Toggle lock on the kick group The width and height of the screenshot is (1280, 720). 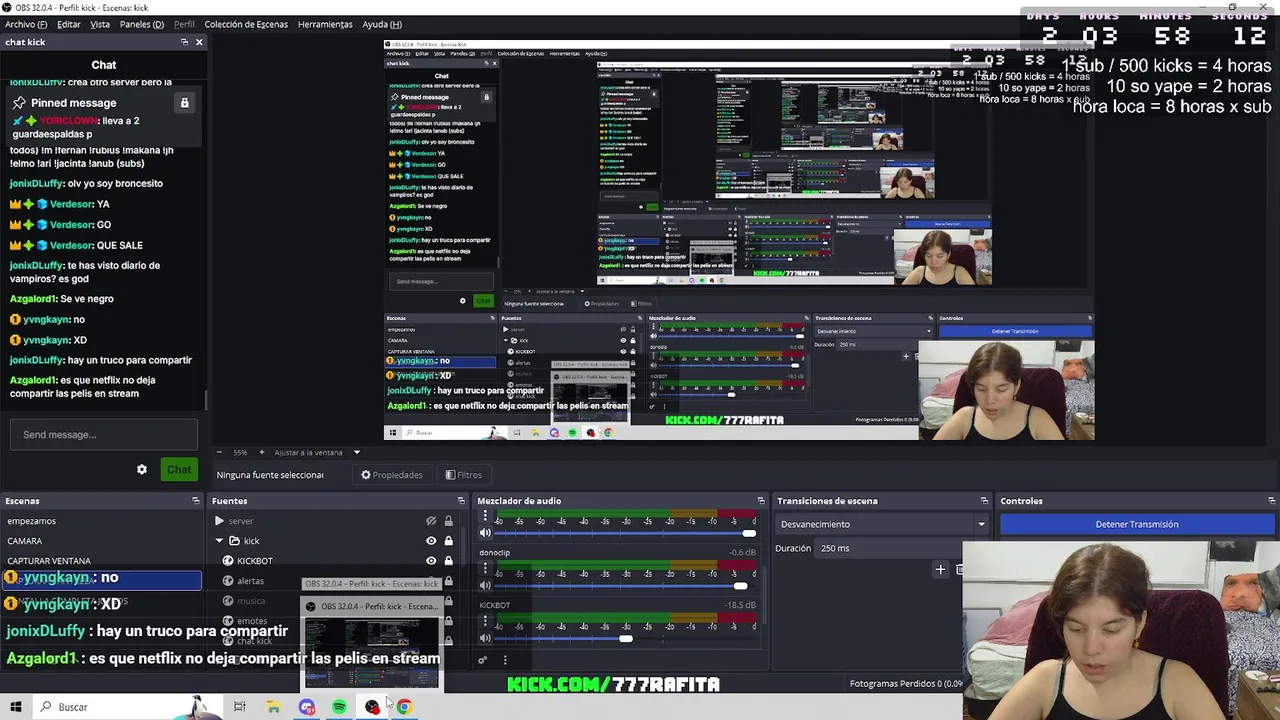click(x=448, y=541)
